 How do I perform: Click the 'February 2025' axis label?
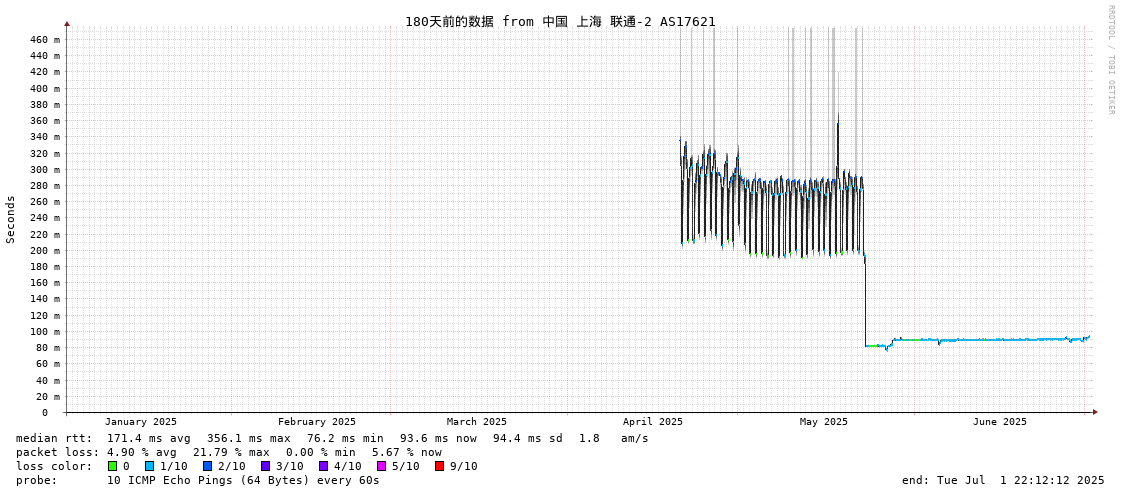(317, 422)
